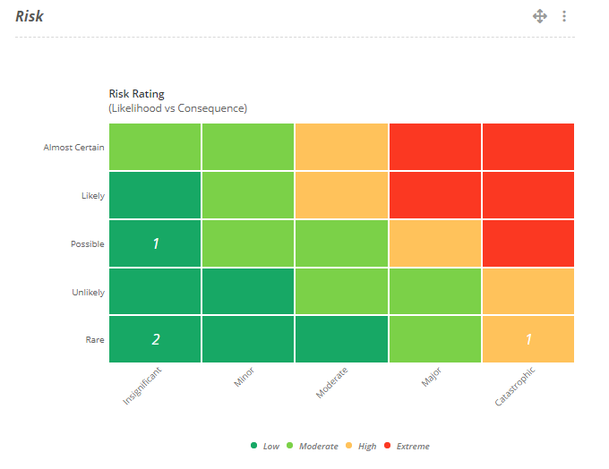Click the Unlikely Minor dark green cell
The image size is (609, 469).
tap(248, 291)
